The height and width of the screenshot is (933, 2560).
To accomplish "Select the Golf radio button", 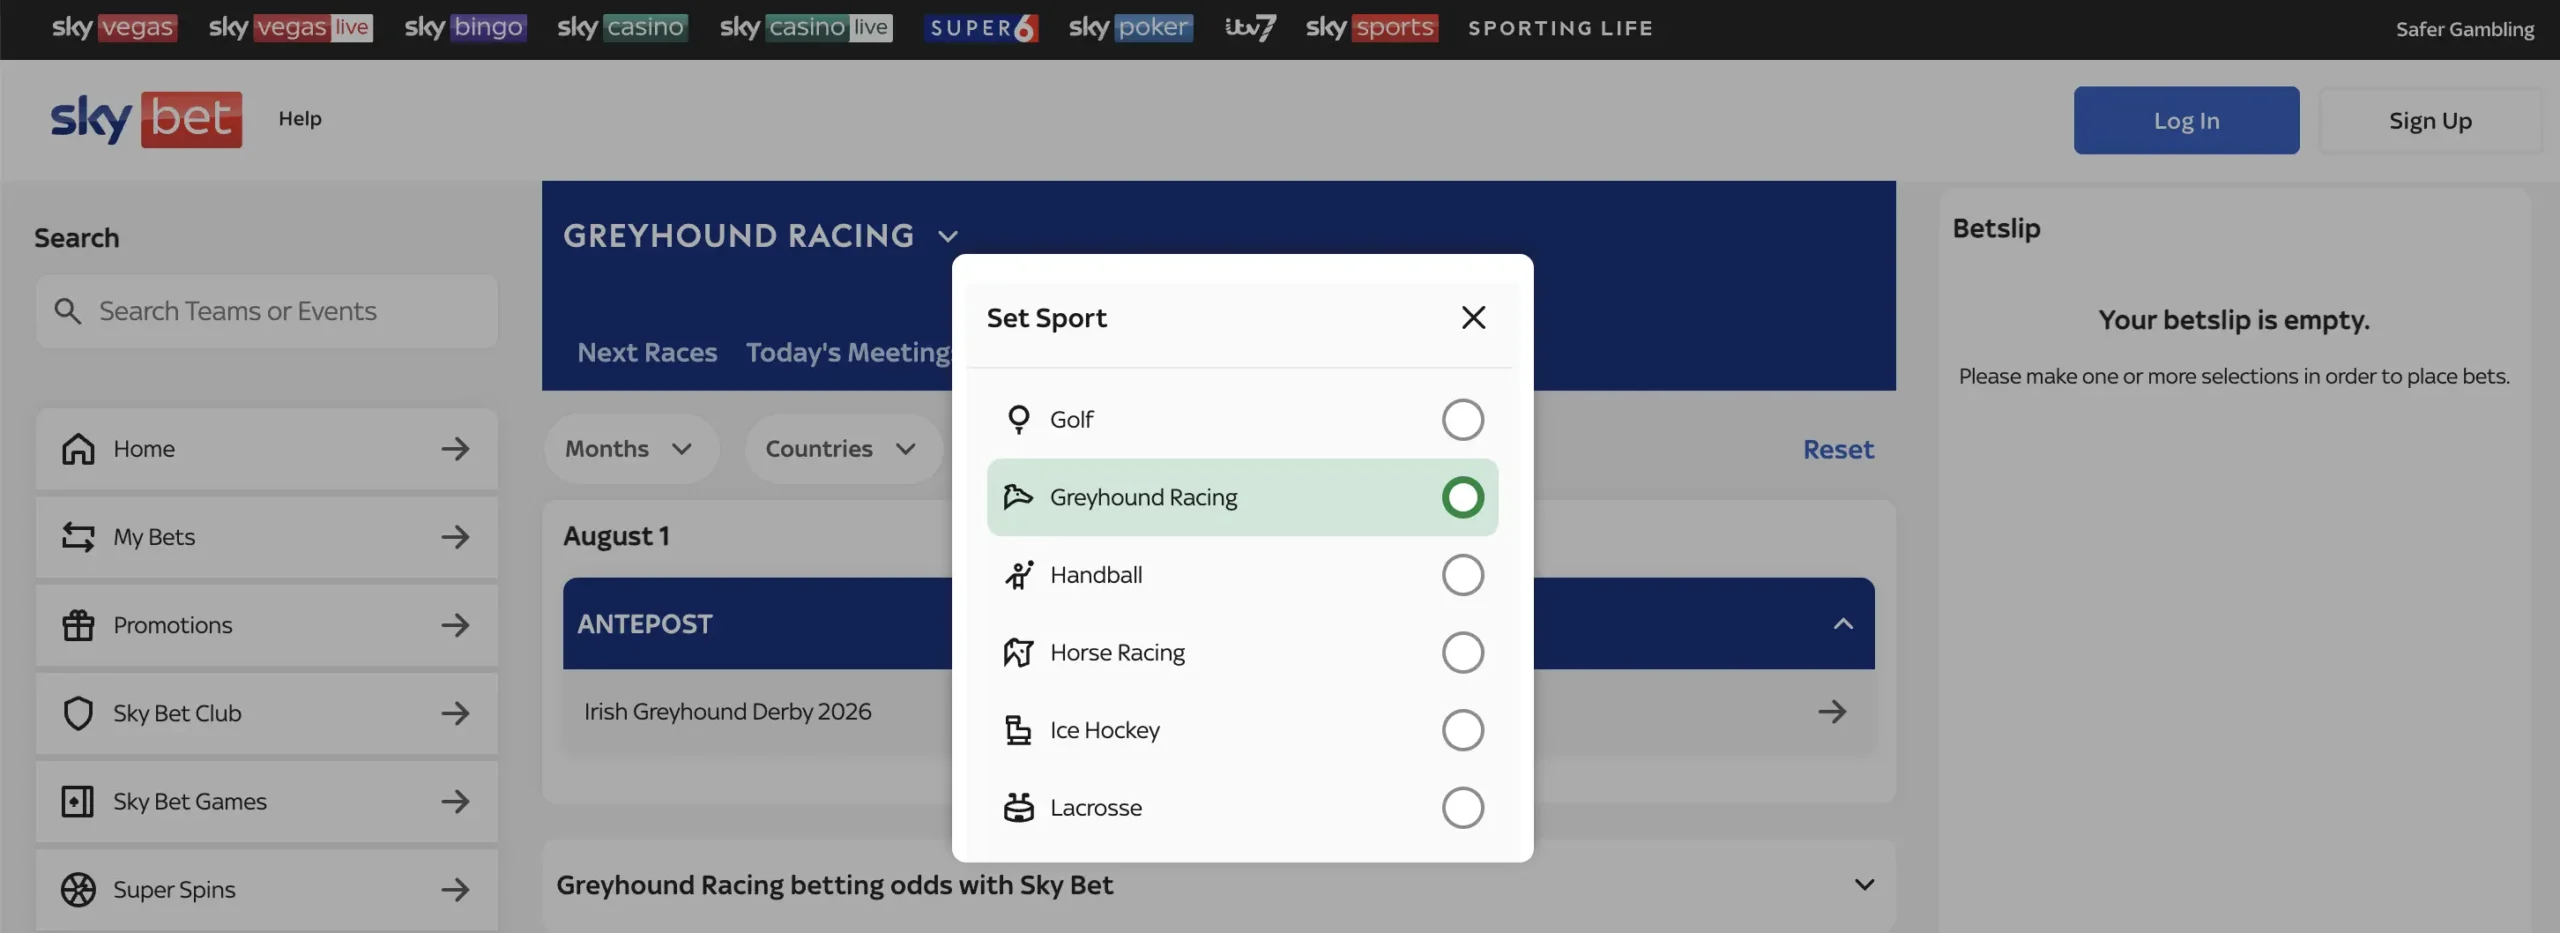I will [1462, 419].
